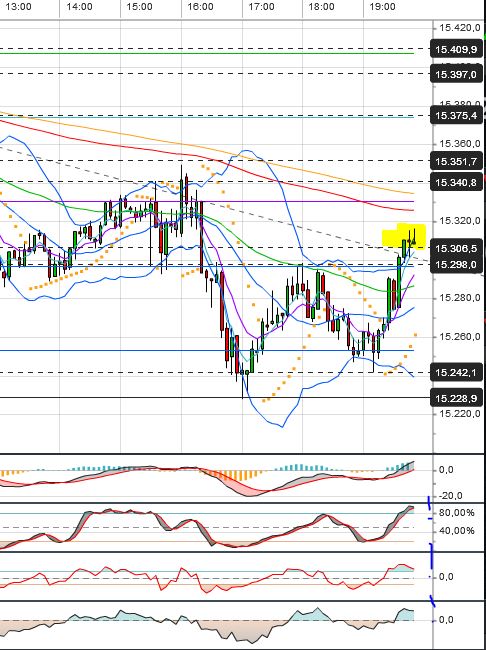486x650 pixels.
Task: Click the 16:00 time axis label
Action: (201, 7)
